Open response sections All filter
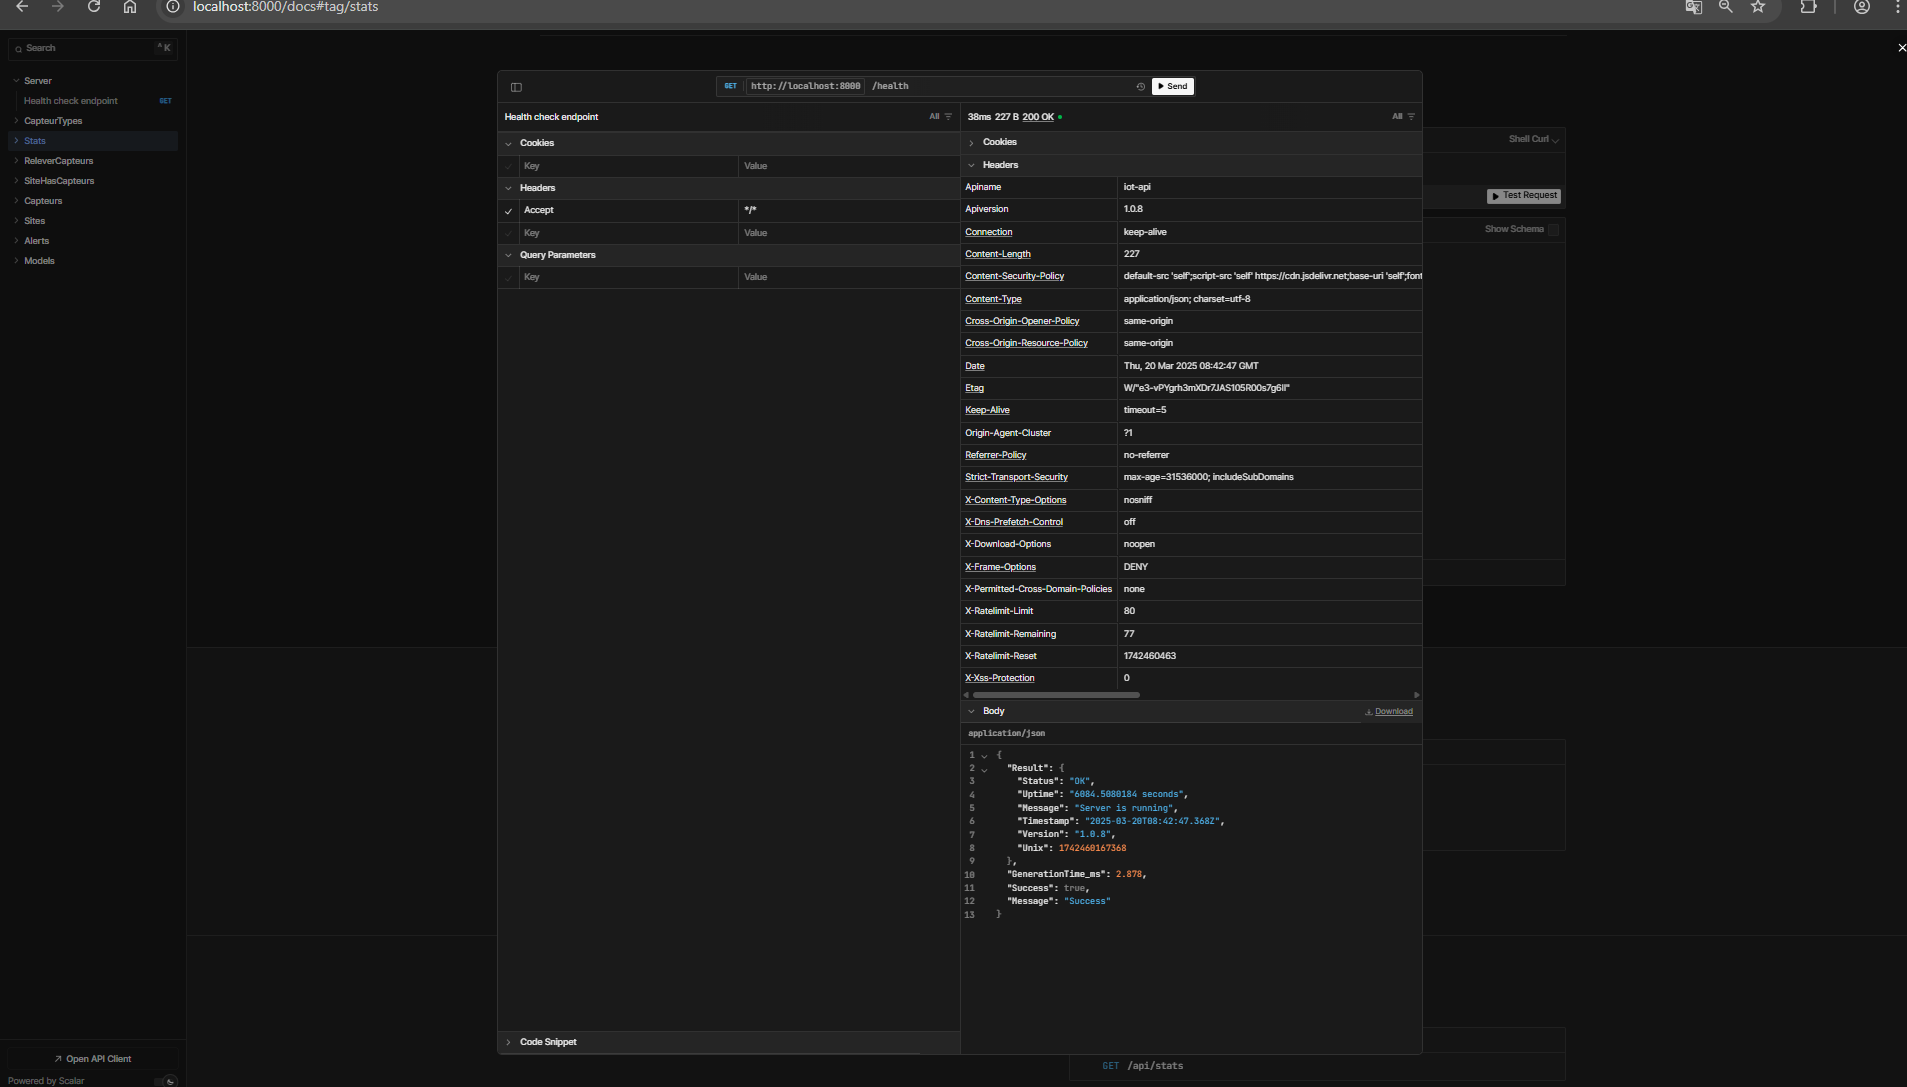 click(1403, 117)
